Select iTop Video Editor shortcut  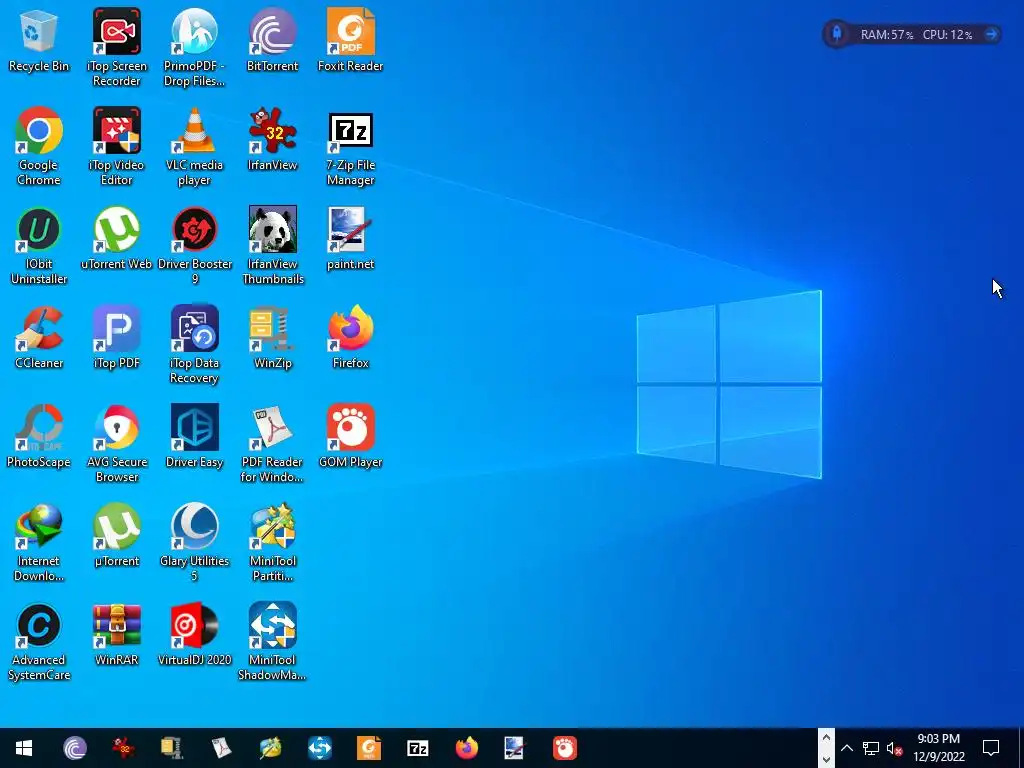click(116, 147)
